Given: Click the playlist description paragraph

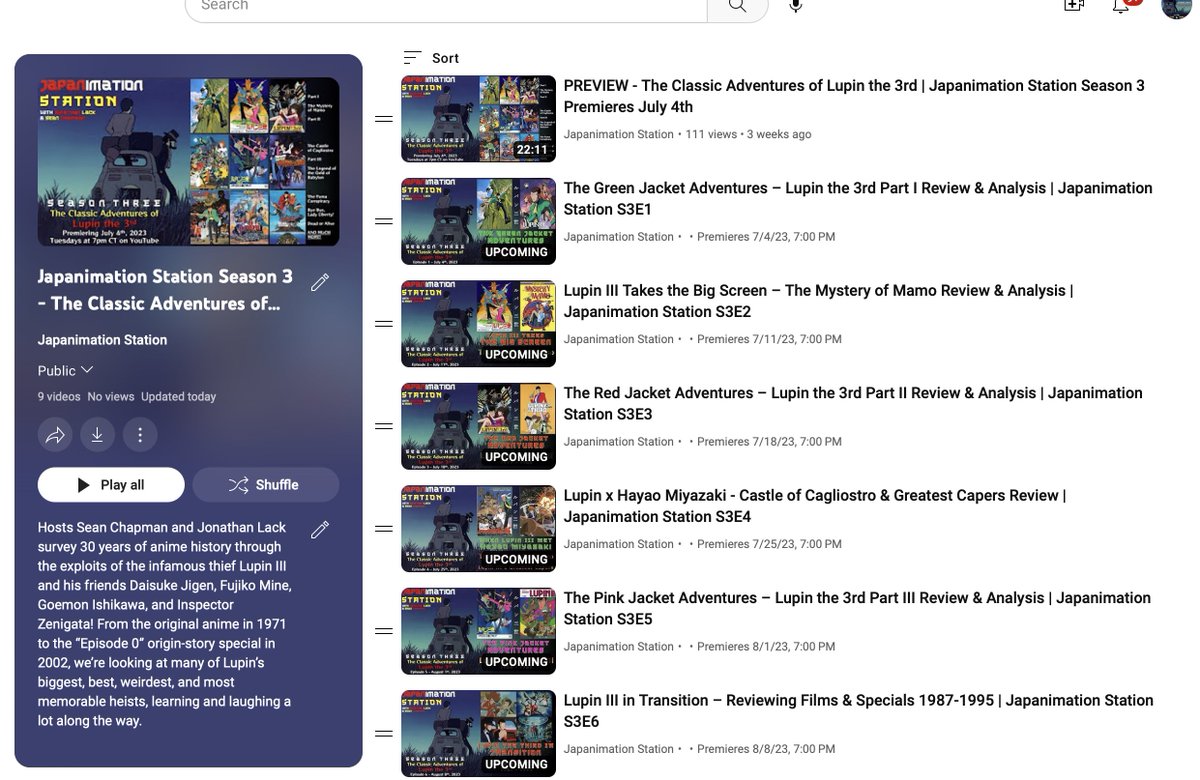Looking at the screenshot, I should [165, 624].
